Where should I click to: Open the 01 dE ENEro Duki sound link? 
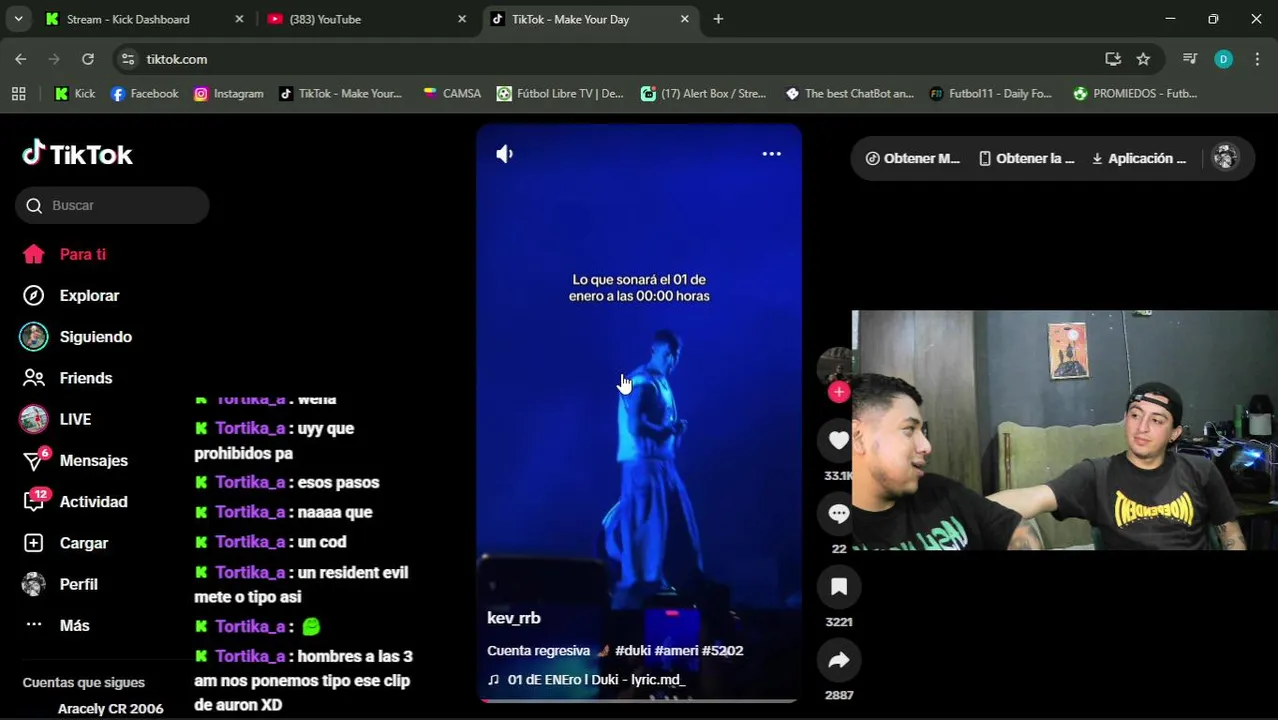pos(586,679)
